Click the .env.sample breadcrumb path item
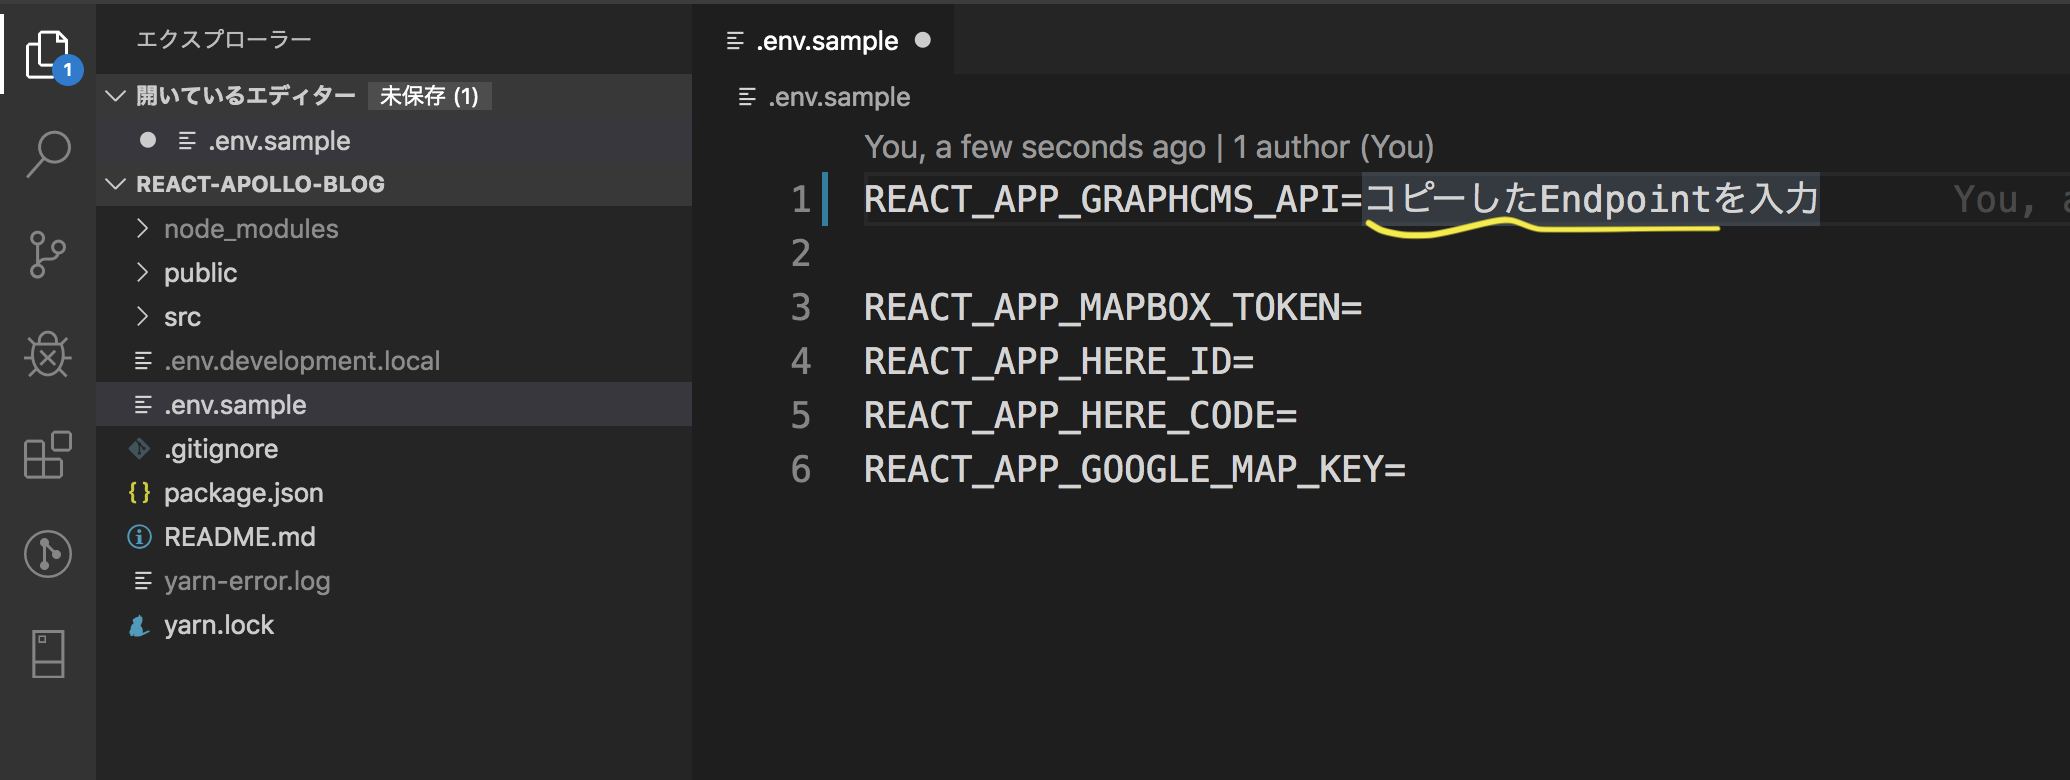This screenshot has width=2070, height=780. [x=838, y=97]
